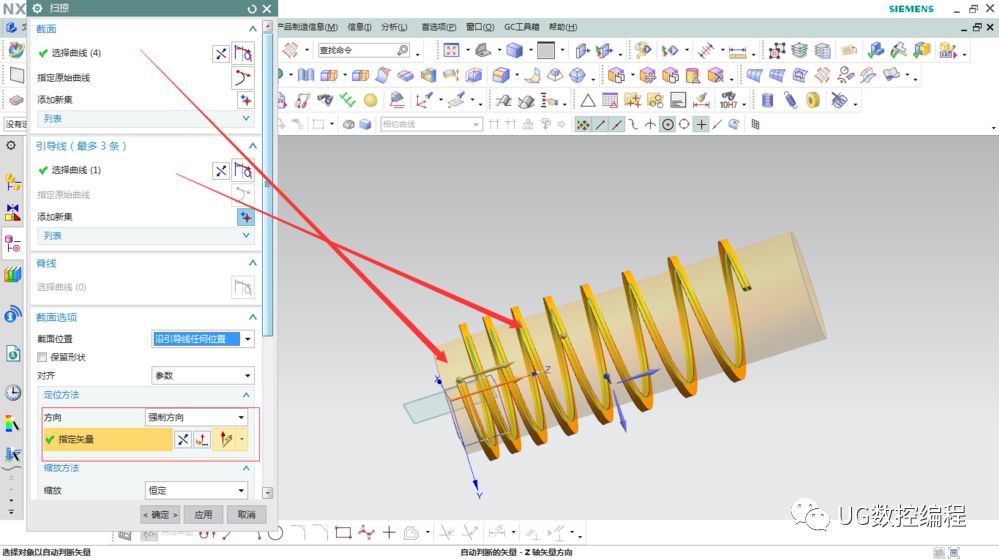Click the 10H7 tolerance icon in toolbar
Image resolution: width=999 pixels, height=560 pixels.
click(x=729, y=100)
